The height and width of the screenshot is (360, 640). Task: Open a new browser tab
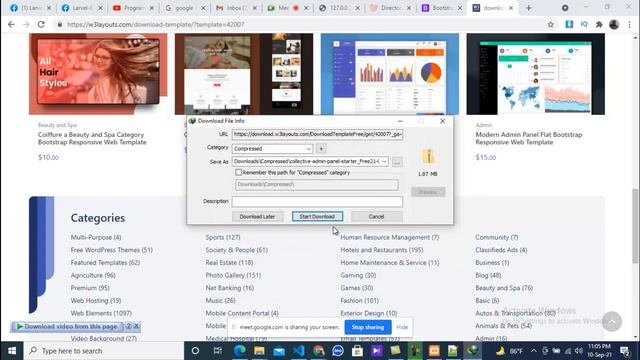tap(529, 8)
